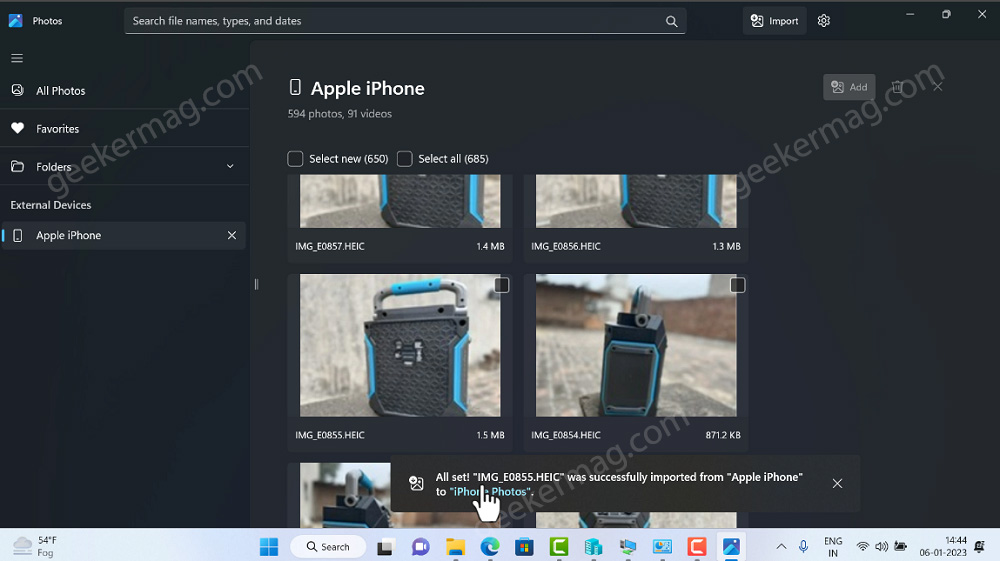Click the sidebar resize handle

coord(256,284)
